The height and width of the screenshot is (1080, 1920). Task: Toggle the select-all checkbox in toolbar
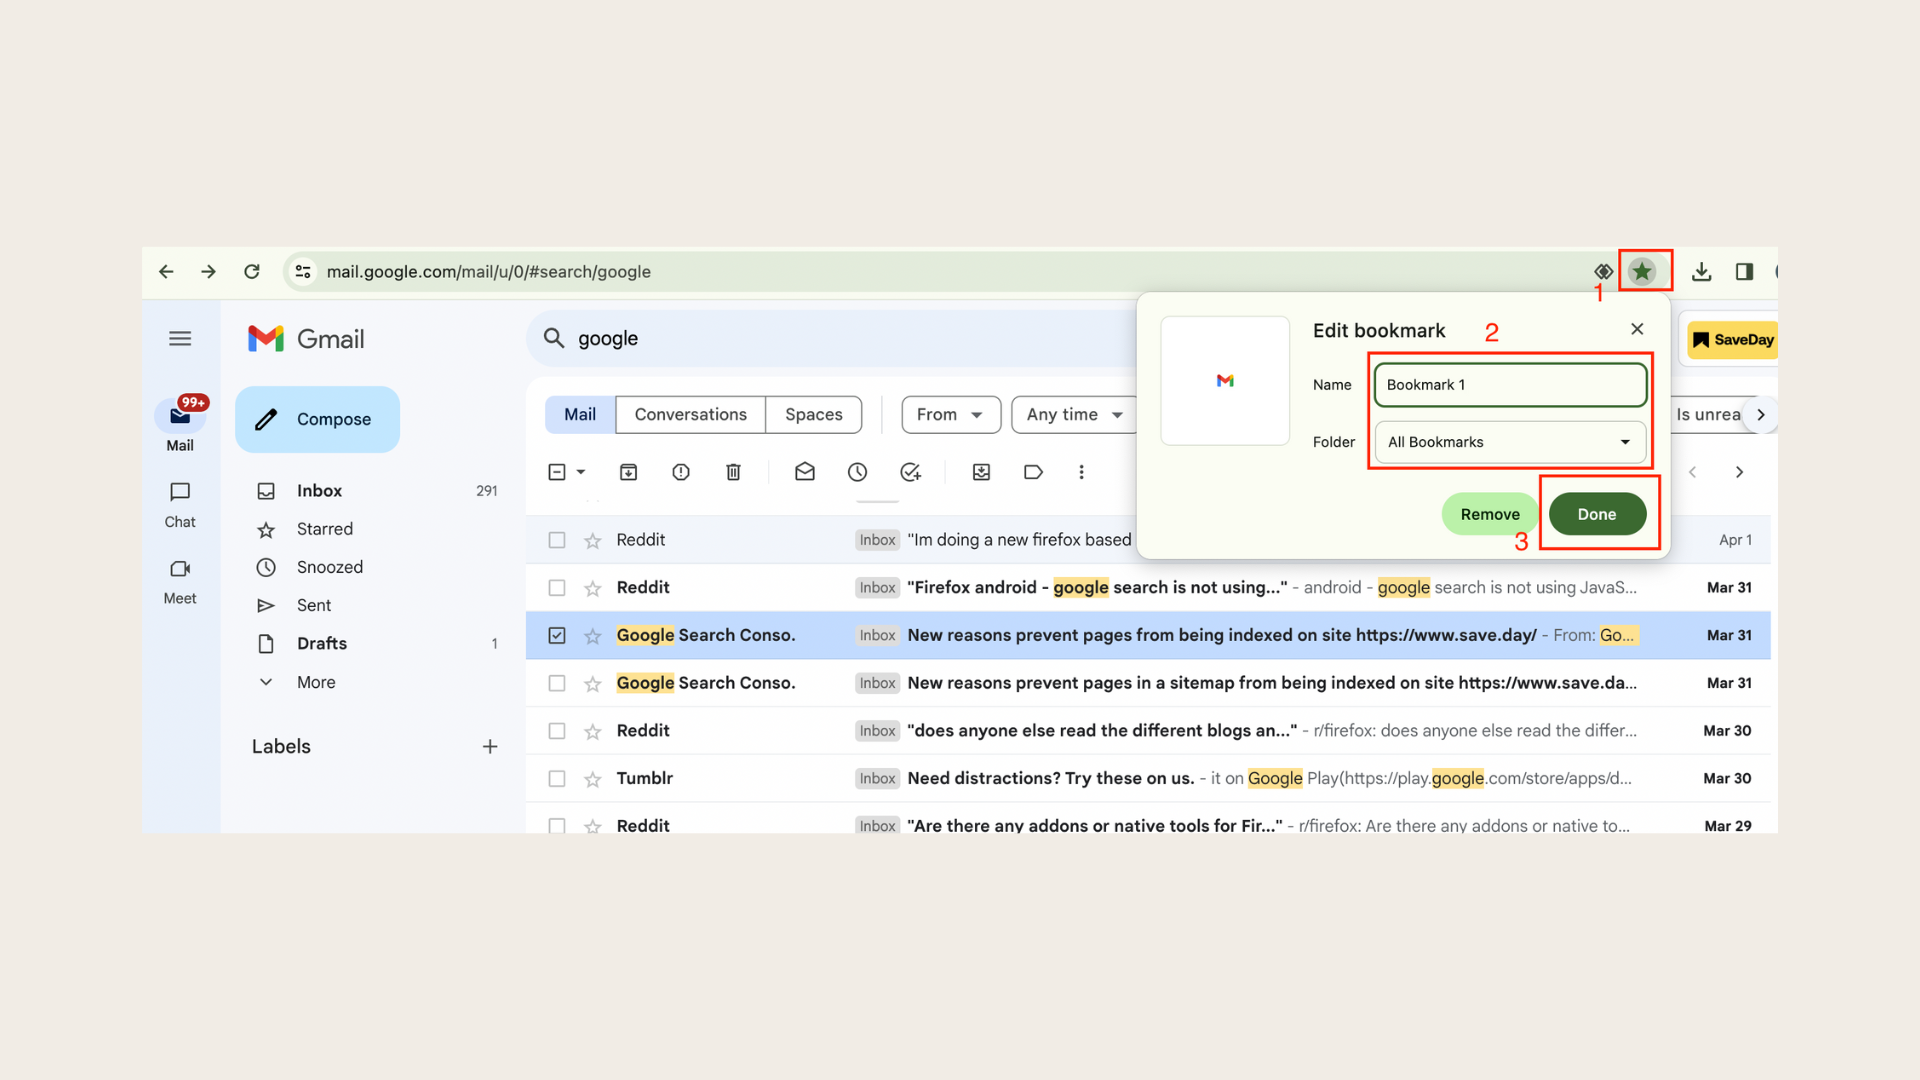(x=557, y=472)
